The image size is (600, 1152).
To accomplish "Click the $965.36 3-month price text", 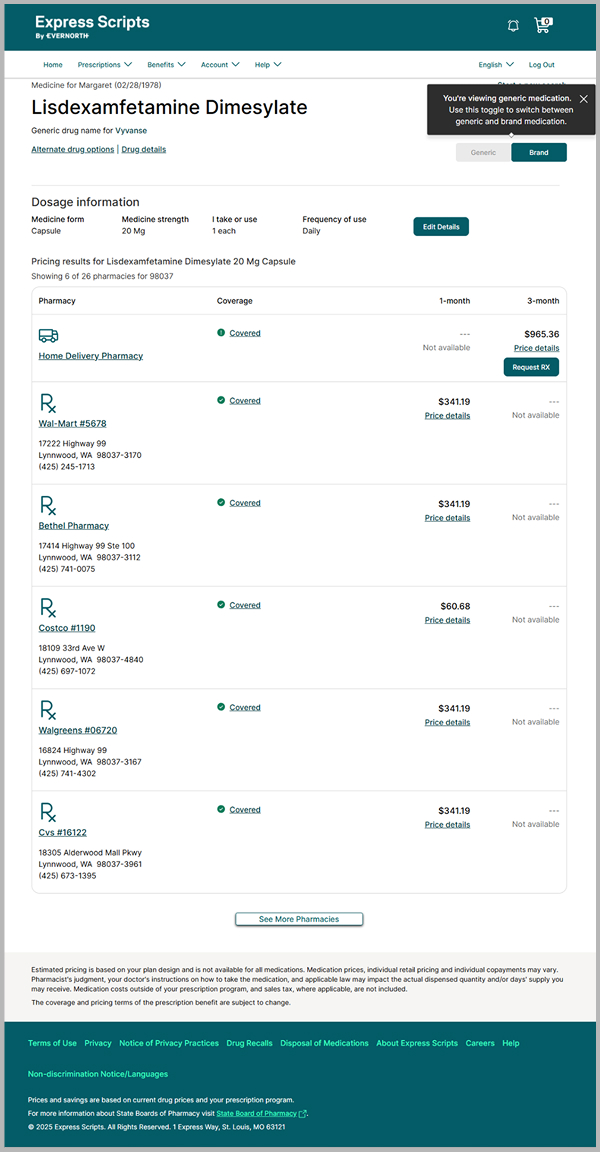I will (x=541, y=334).
